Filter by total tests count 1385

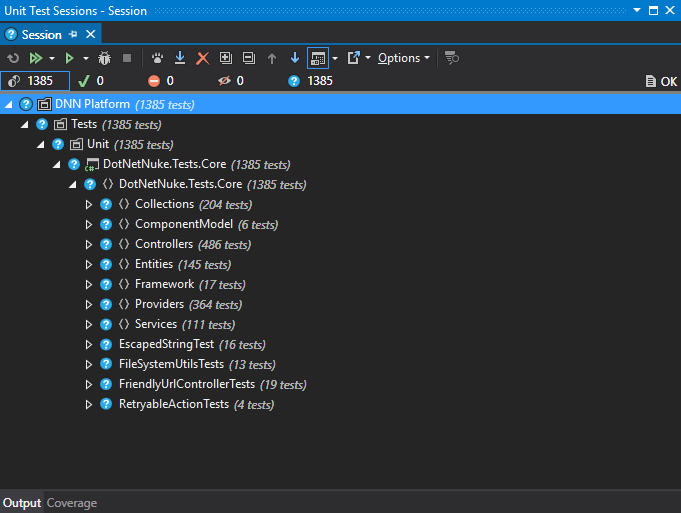pos(35,81)
